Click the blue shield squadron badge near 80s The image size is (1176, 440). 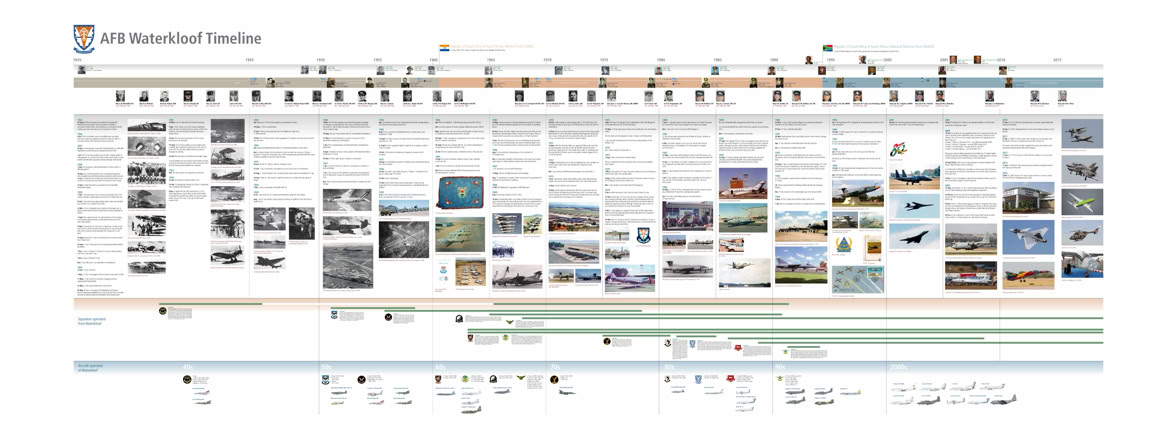[x=691, y=344]
